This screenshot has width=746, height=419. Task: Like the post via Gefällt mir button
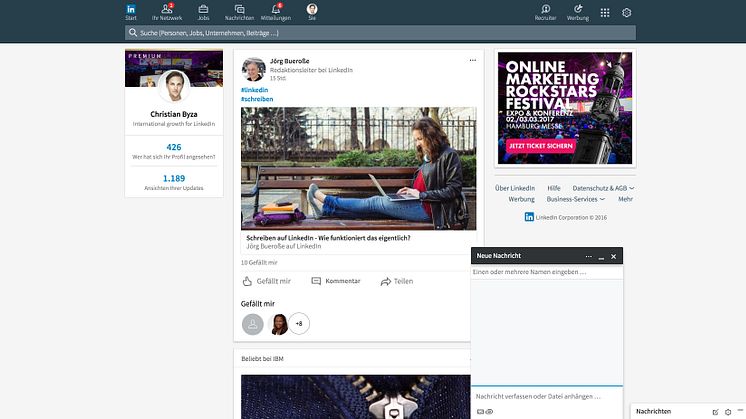[x=266, y=281]
